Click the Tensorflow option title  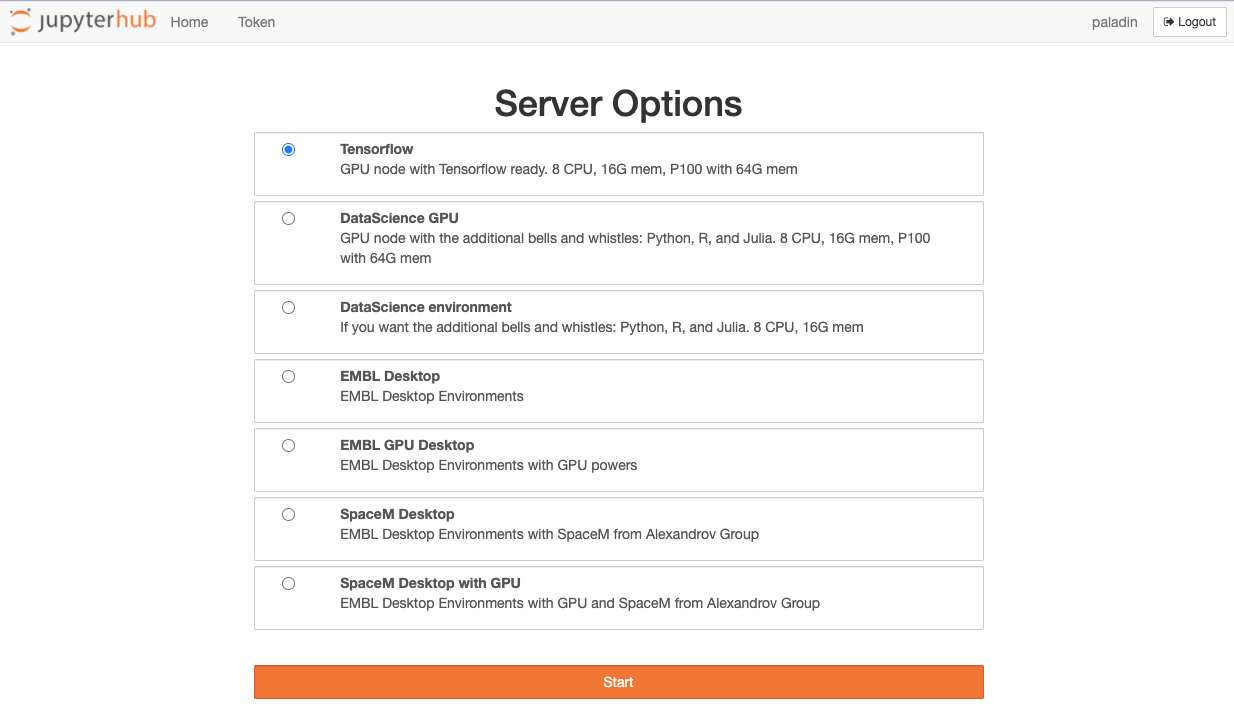(376, 149)
